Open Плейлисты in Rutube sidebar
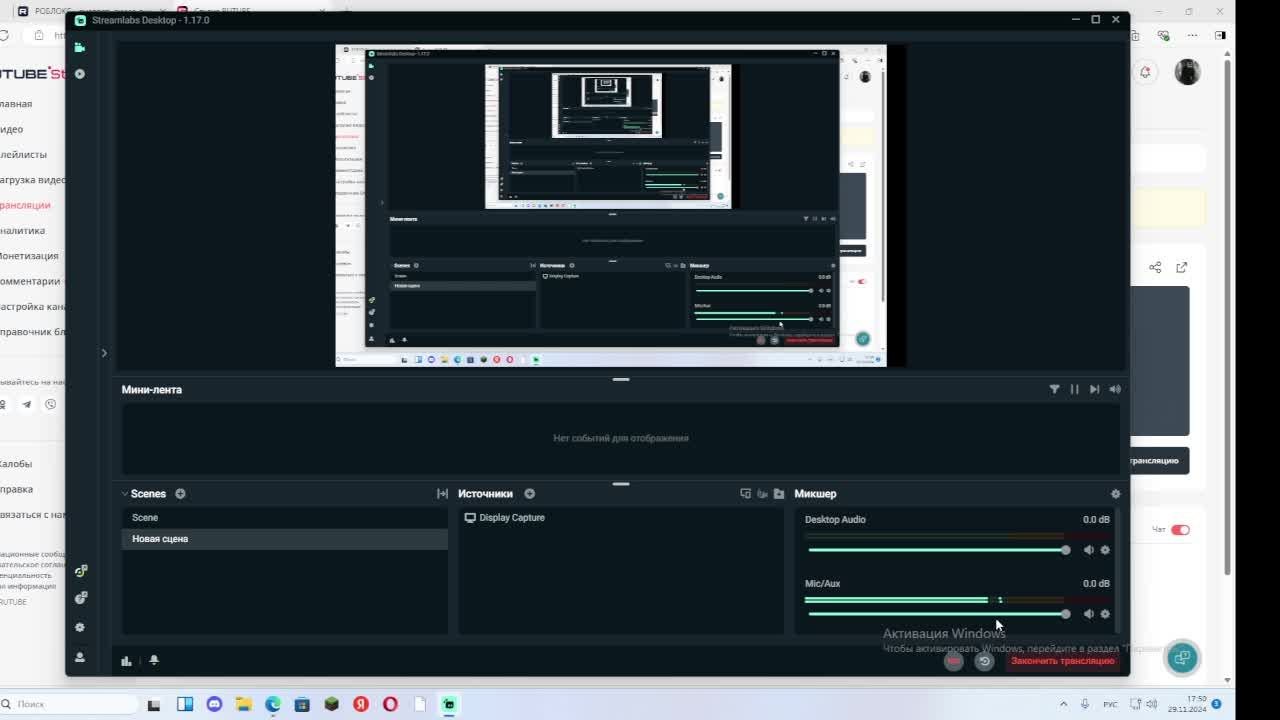Screen dimensions: 1280x720 (23, 155)
